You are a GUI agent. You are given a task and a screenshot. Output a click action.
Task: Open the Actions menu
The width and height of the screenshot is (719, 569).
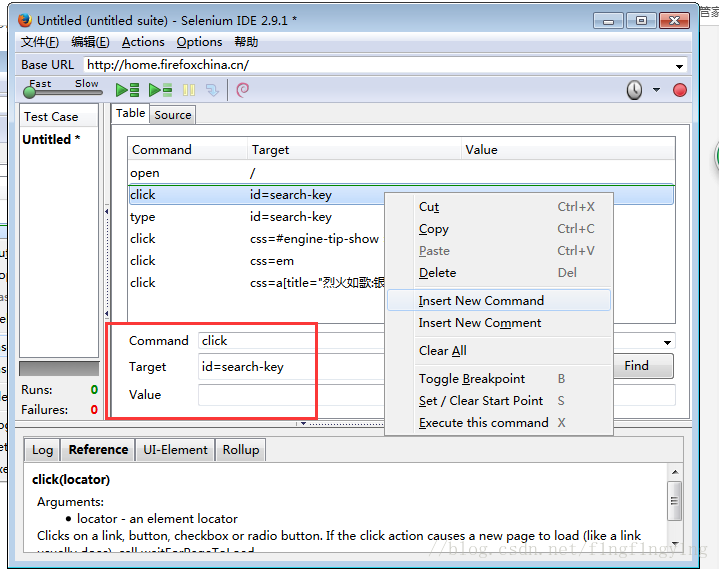click(143, 42)
